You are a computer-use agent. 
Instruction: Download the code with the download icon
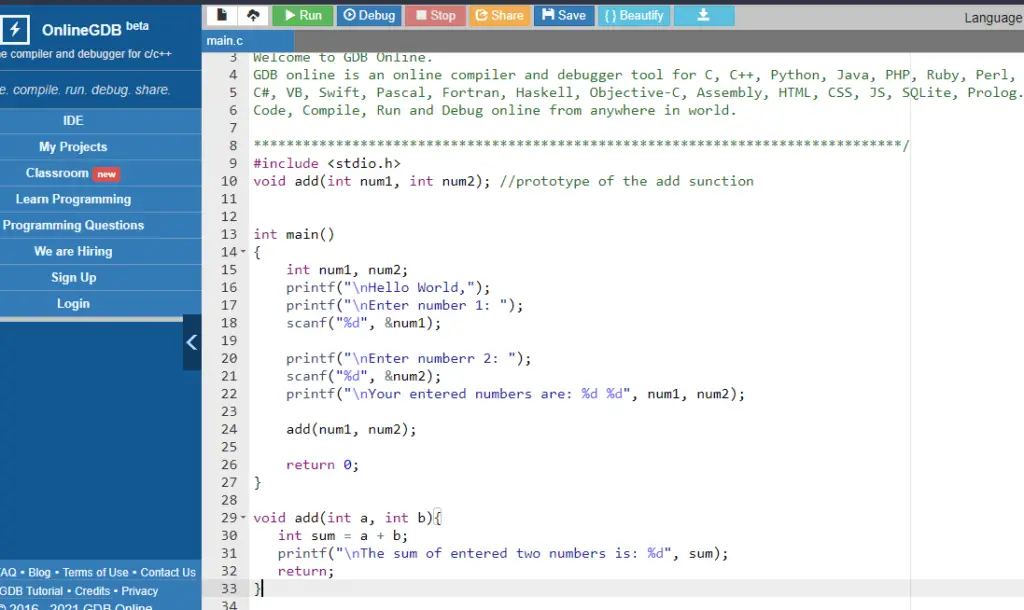[x=704, y=15]
